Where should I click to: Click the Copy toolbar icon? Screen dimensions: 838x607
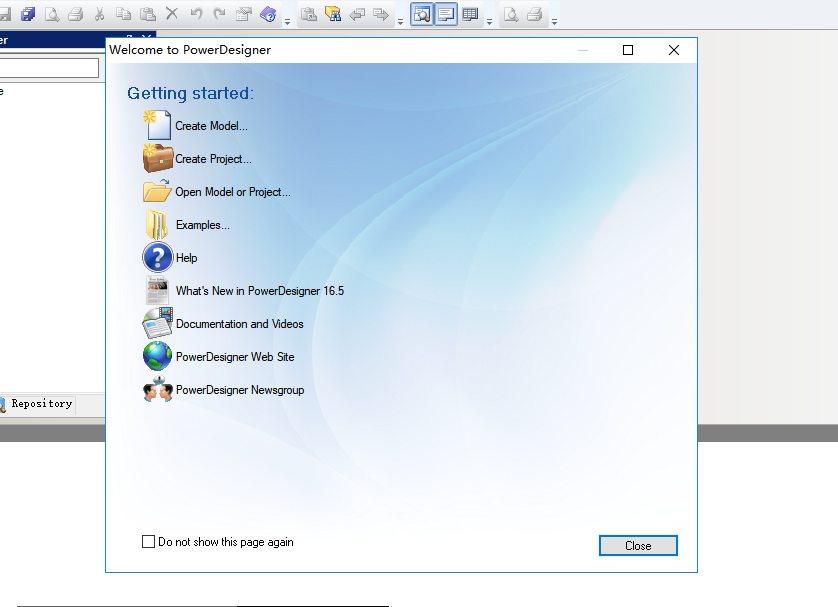pyautogui.click(x=123, y=14)
